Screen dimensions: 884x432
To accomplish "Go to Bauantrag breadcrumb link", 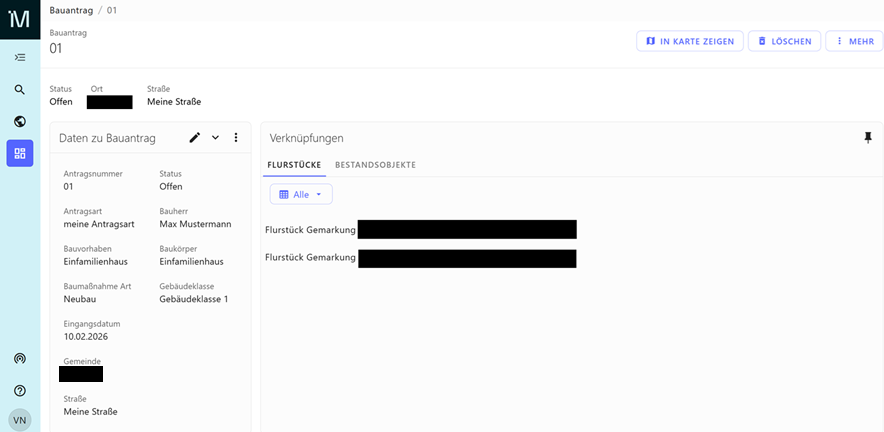I will coord(70,10).
